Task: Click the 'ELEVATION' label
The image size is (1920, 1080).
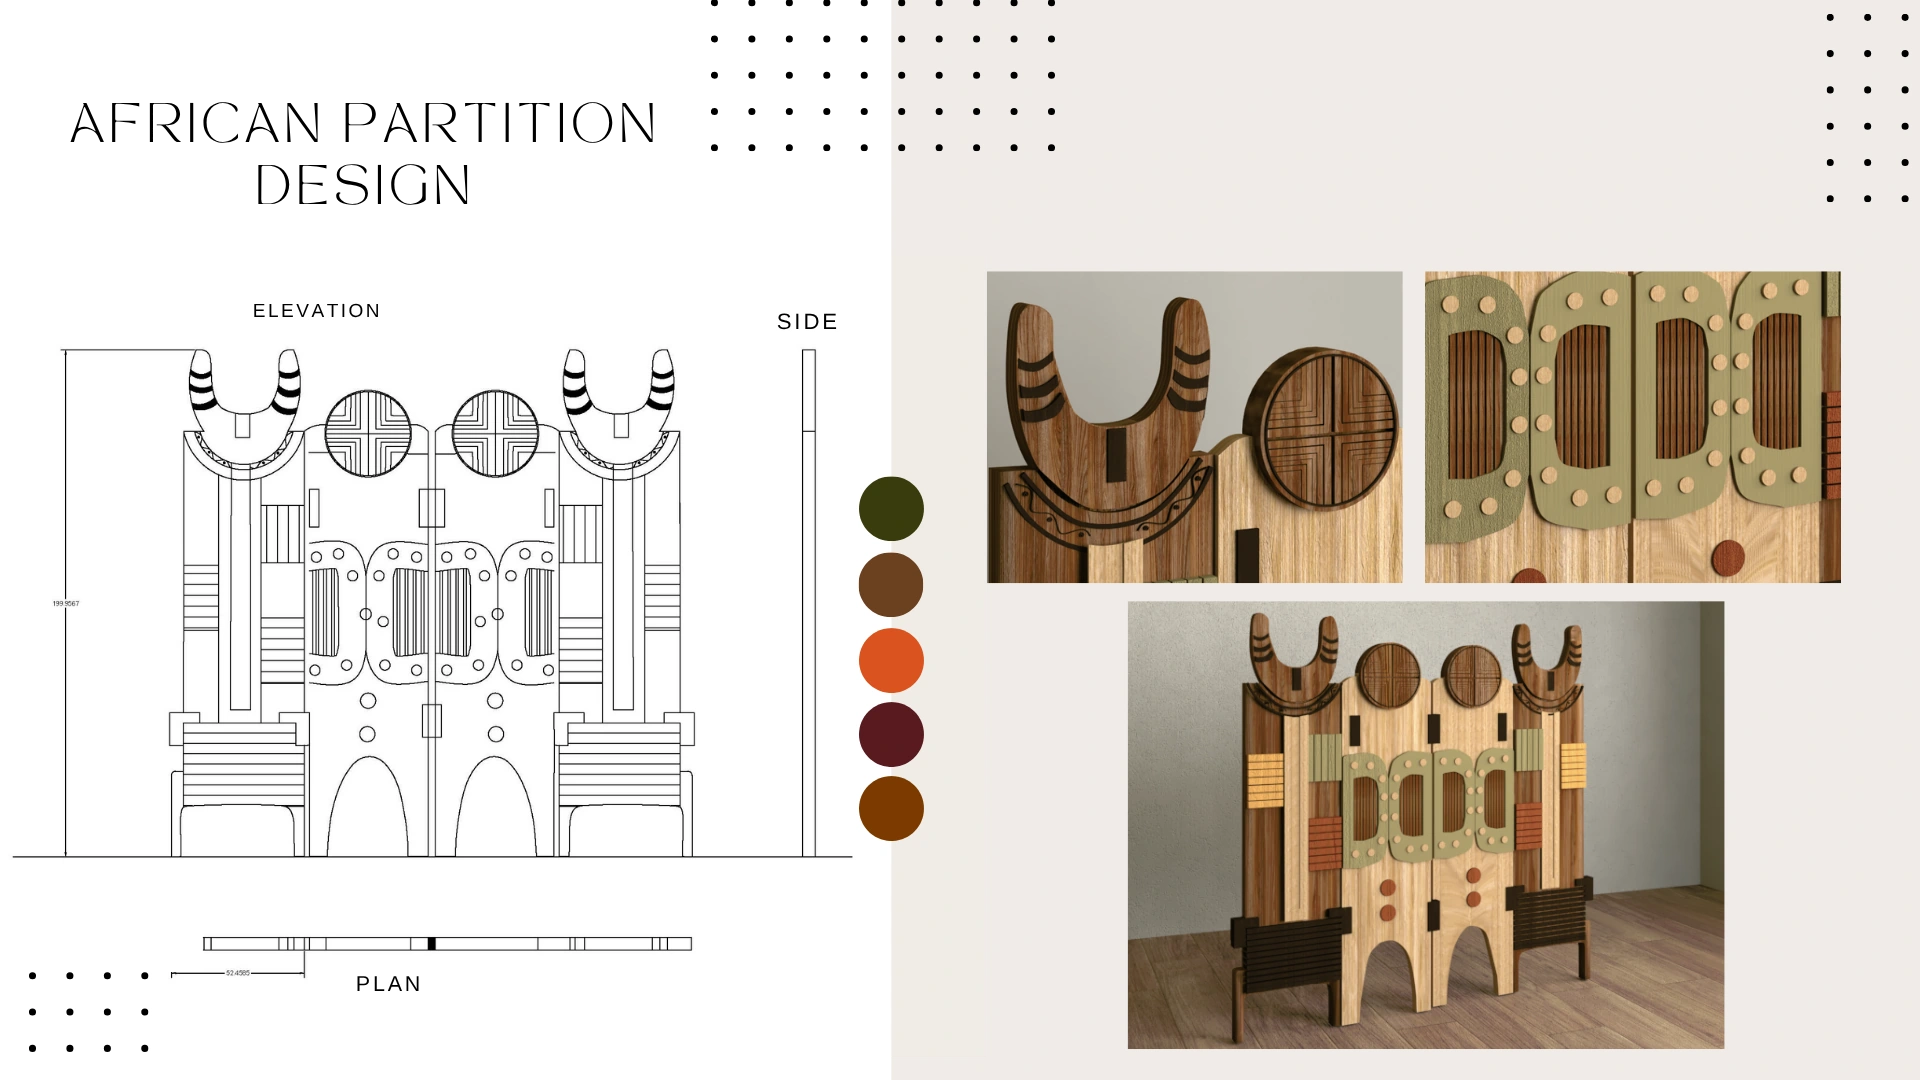Action: click(x=317, y=311)
